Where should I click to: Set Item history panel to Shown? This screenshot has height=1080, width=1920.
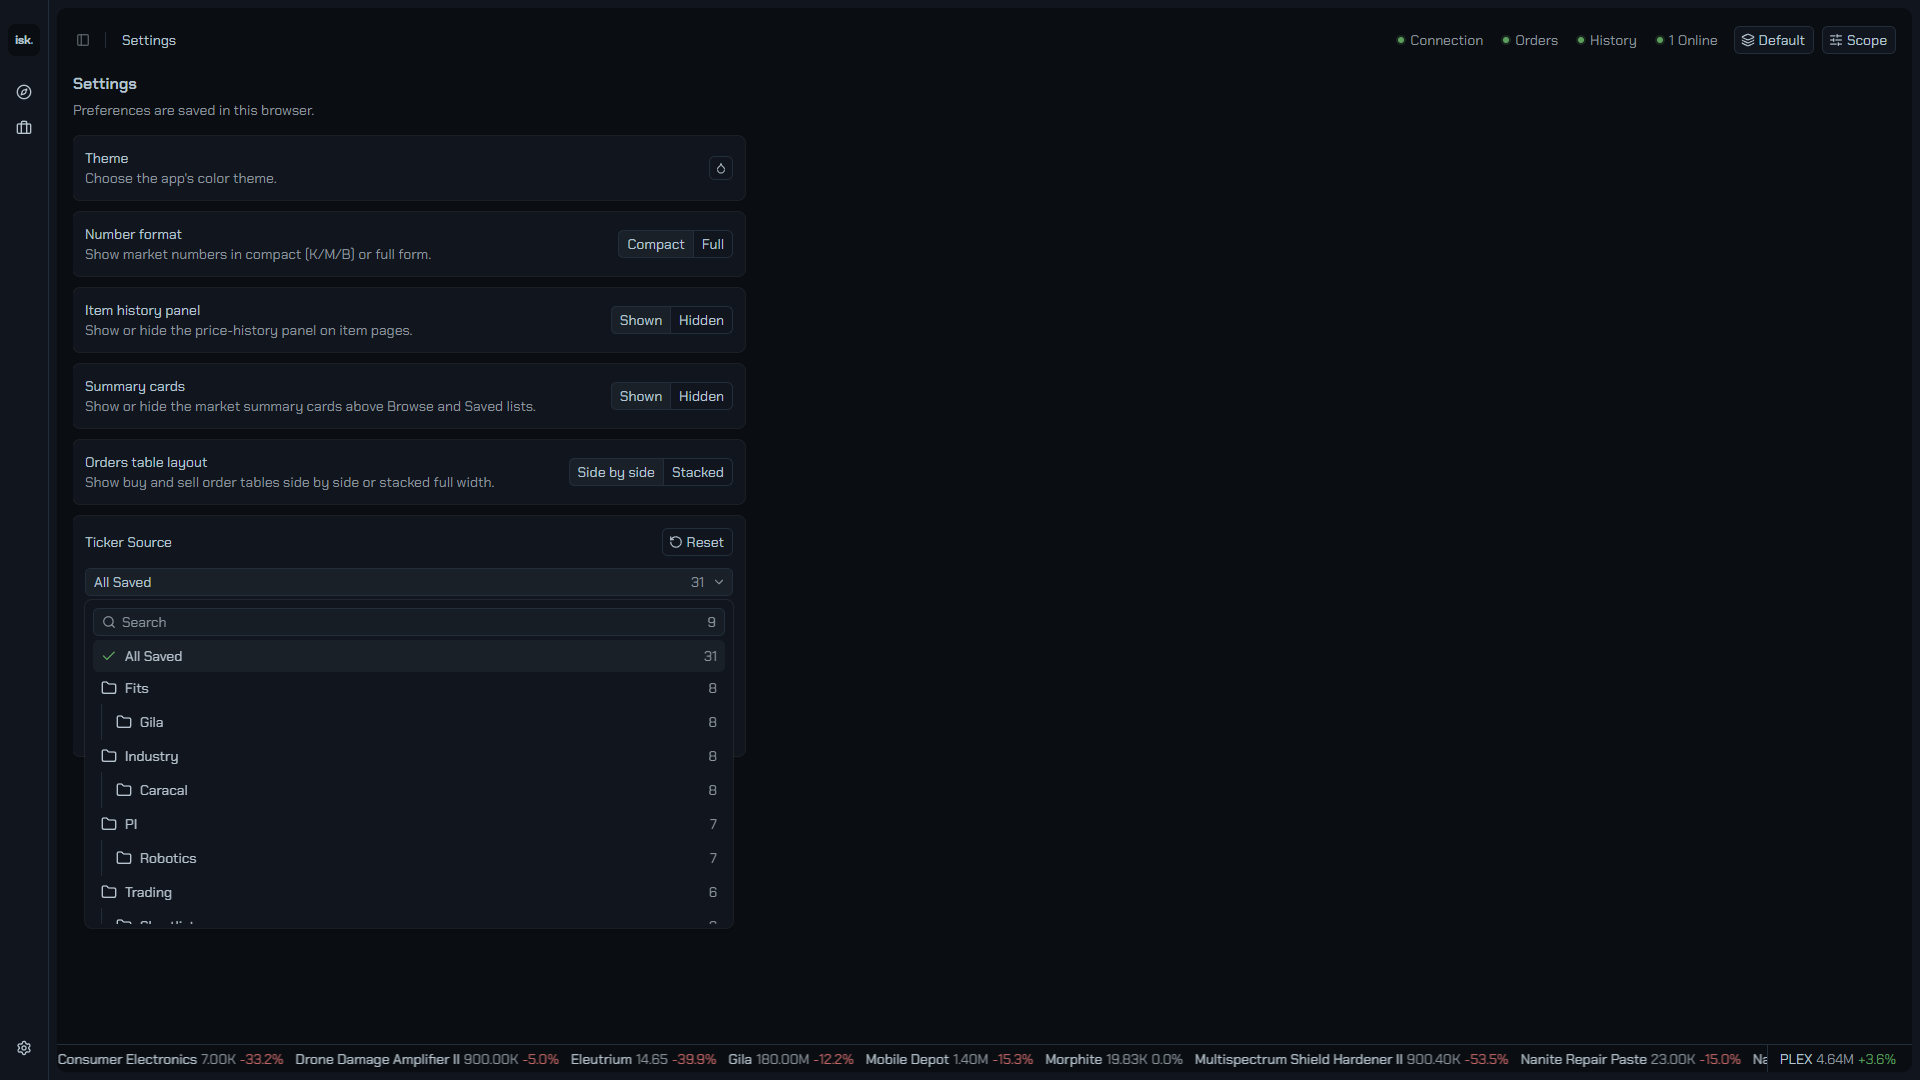(x=641, y=320)
